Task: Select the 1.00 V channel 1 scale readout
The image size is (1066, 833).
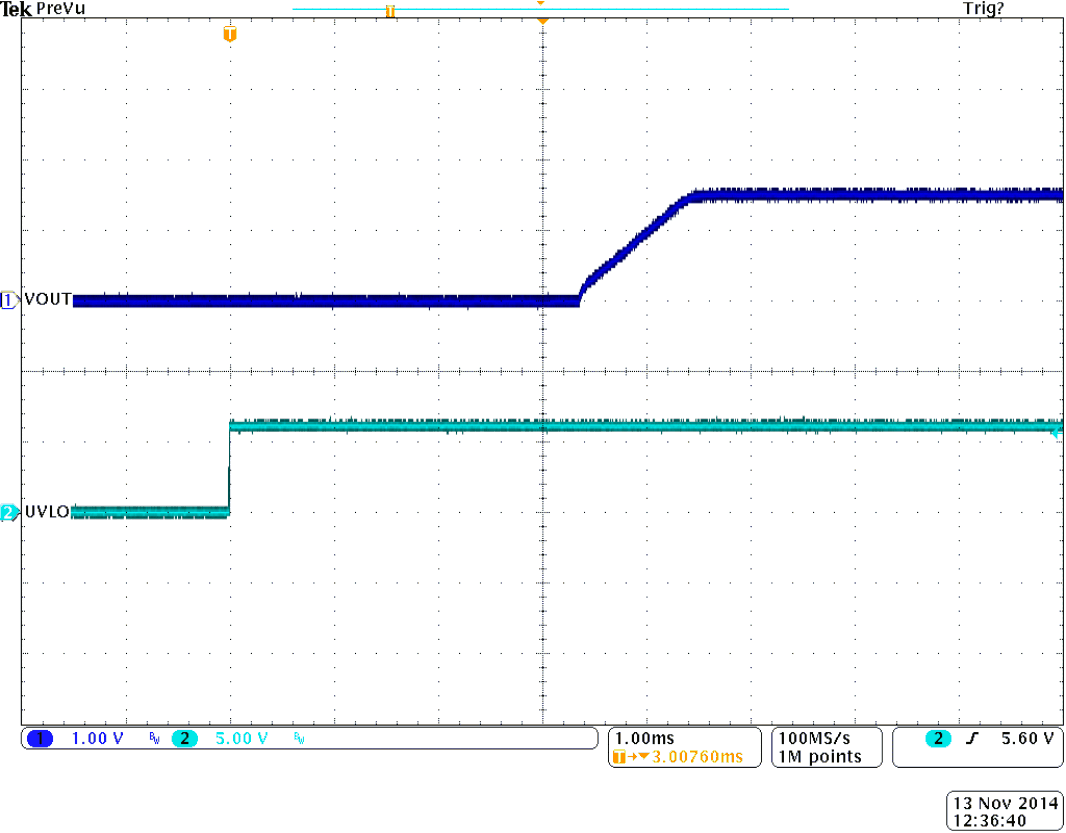Action: coord(98,739)
